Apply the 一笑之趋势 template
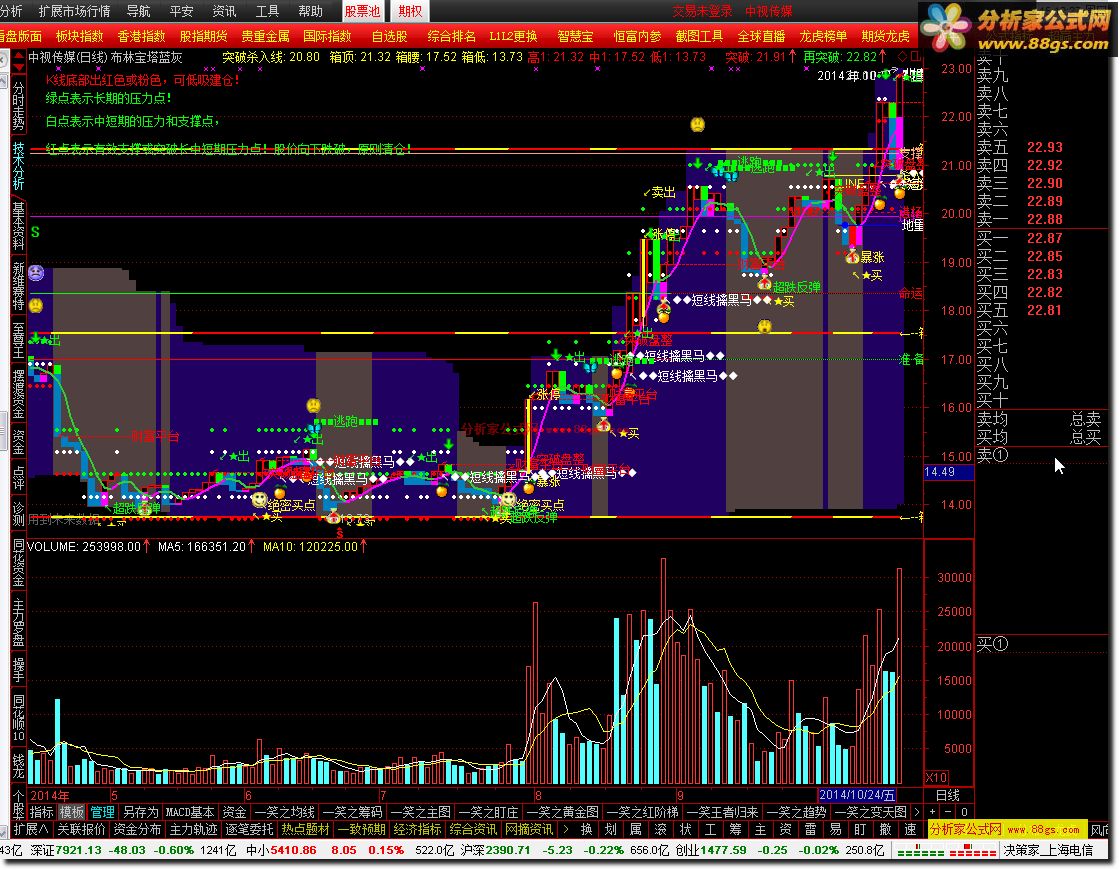 [796, 812]
